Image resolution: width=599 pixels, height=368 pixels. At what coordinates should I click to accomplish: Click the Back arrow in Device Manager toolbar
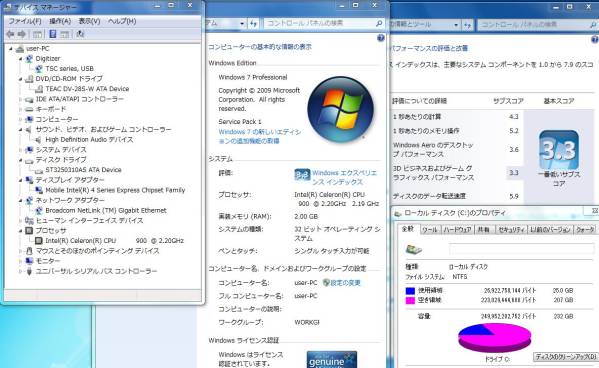[x=11, y=34]
